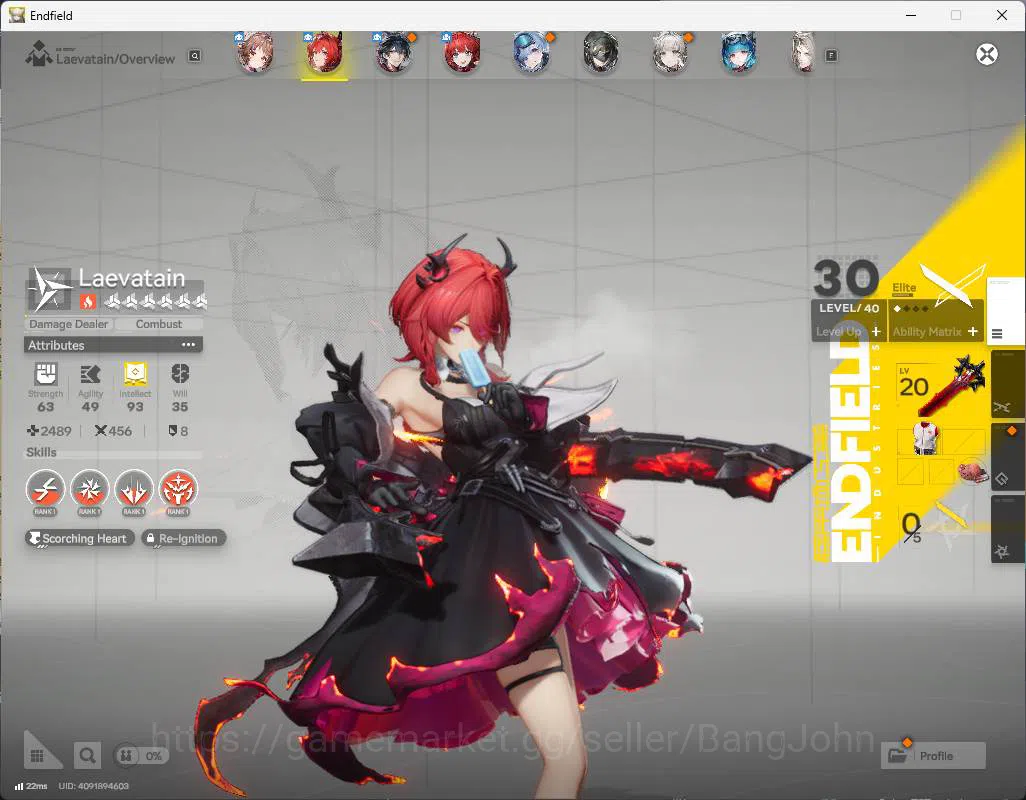Screen dimensions: 1026x800
Task: Click the attack value 456
Action: click(113, 431)
